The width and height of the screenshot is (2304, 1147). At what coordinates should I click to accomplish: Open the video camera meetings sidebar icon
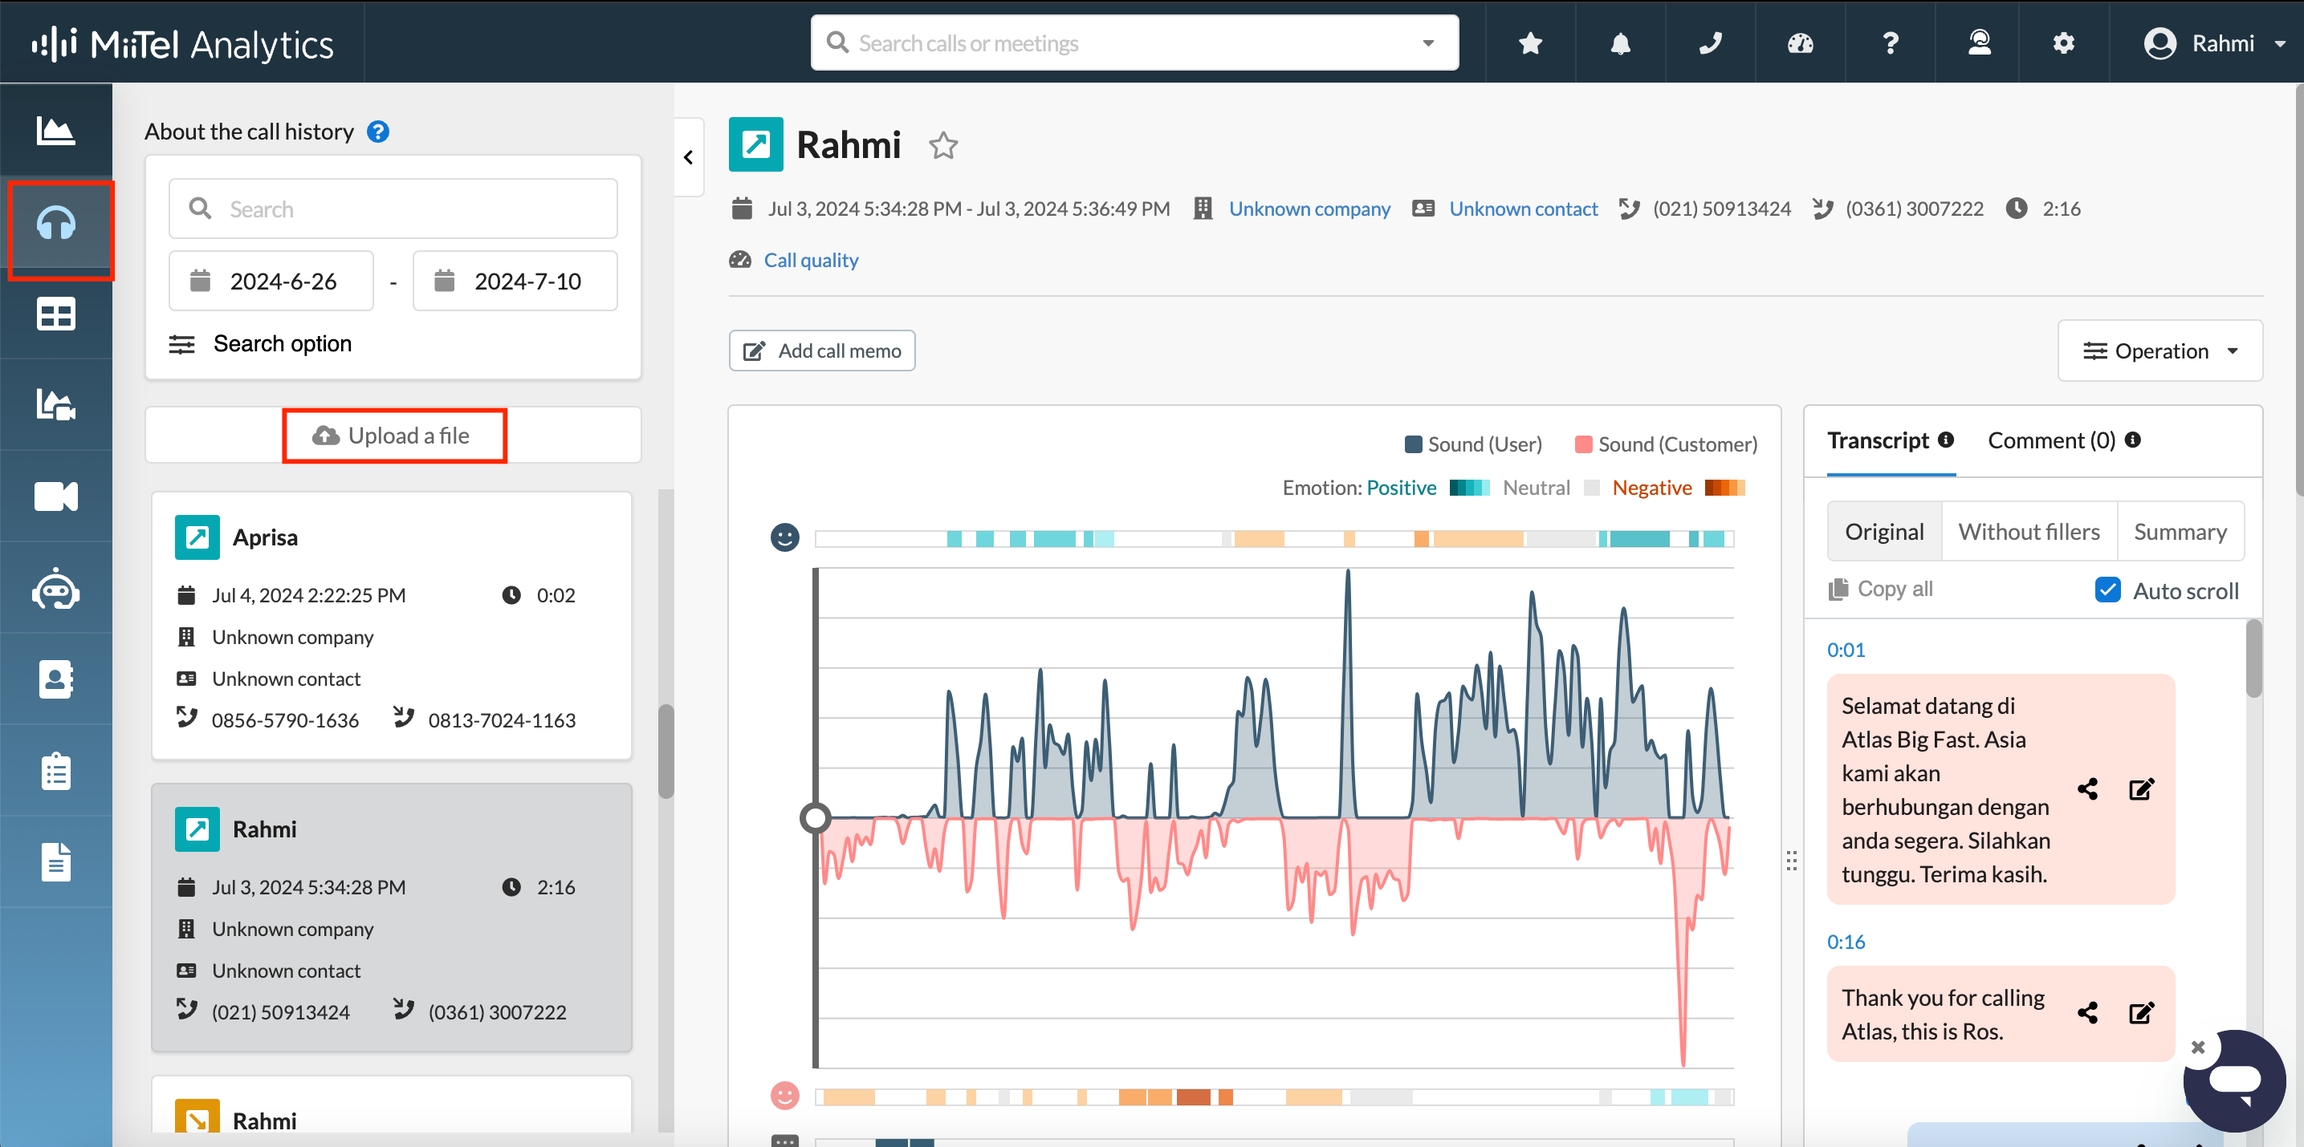(56, 497)
